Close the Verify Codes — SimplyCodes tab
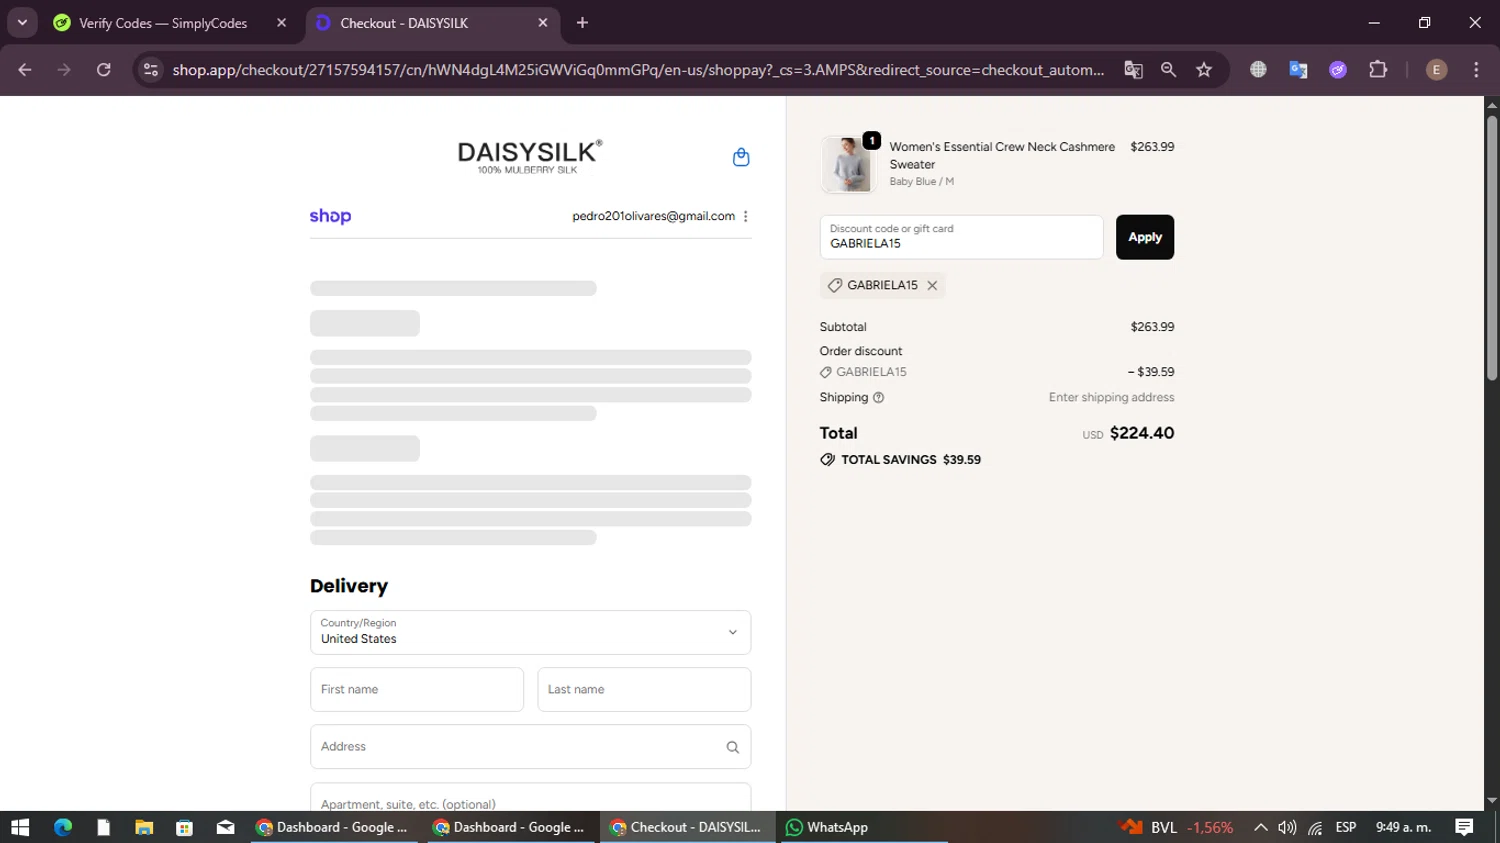This screenshot has height=843, width=1500. click(281, 23)
